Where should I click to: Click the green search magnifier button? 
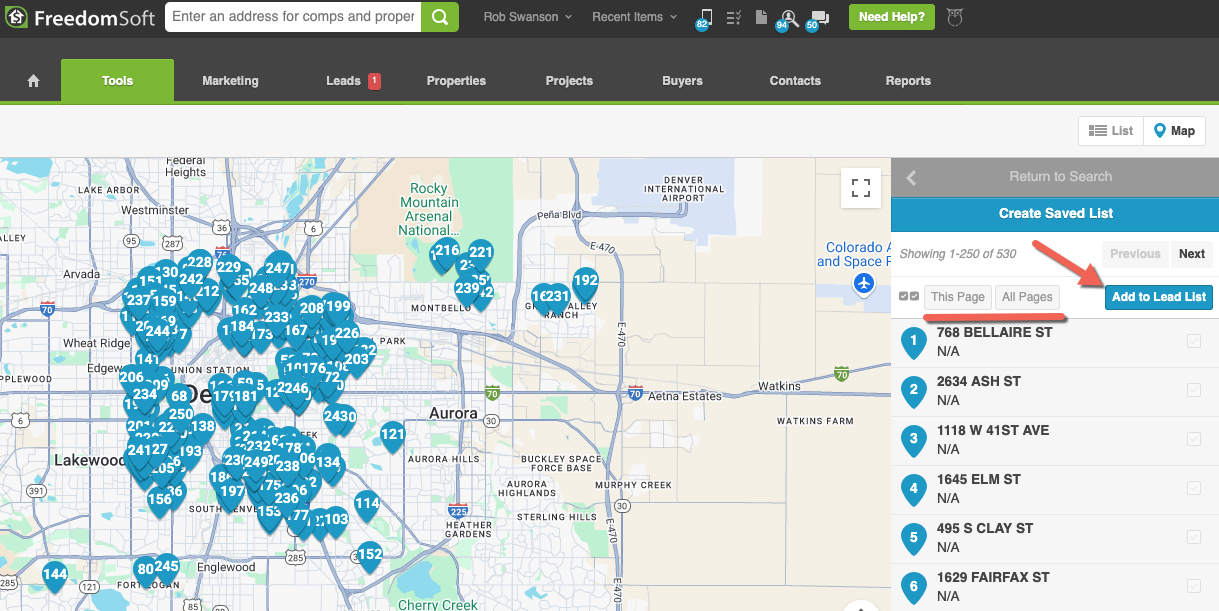pos(440,17)
